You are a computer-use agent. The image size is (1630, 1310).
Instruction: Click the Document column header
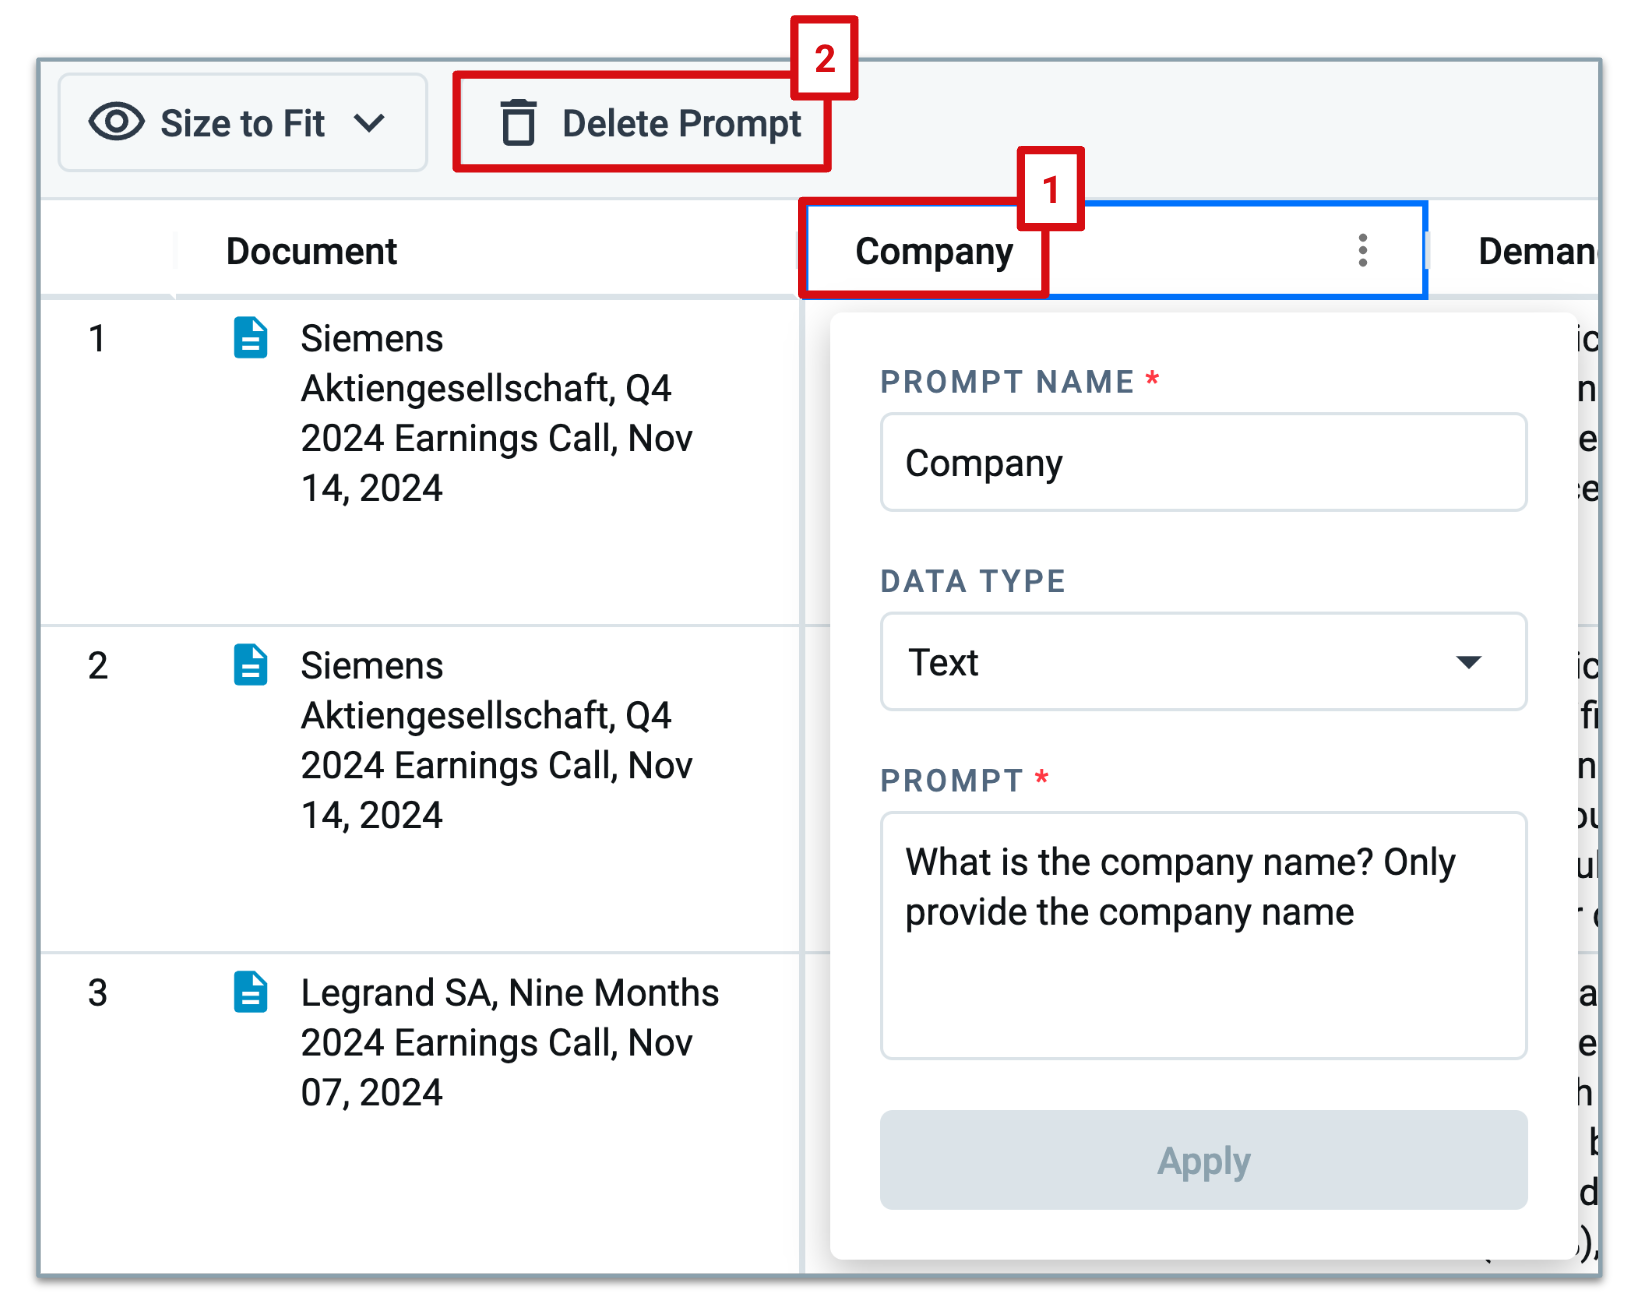click(x=311, y=251)
